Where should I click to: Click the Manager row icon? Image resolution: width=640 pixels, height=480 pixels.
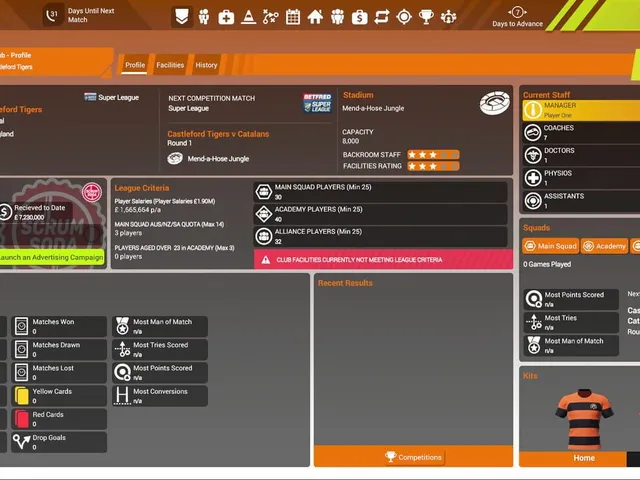[533, 110]
